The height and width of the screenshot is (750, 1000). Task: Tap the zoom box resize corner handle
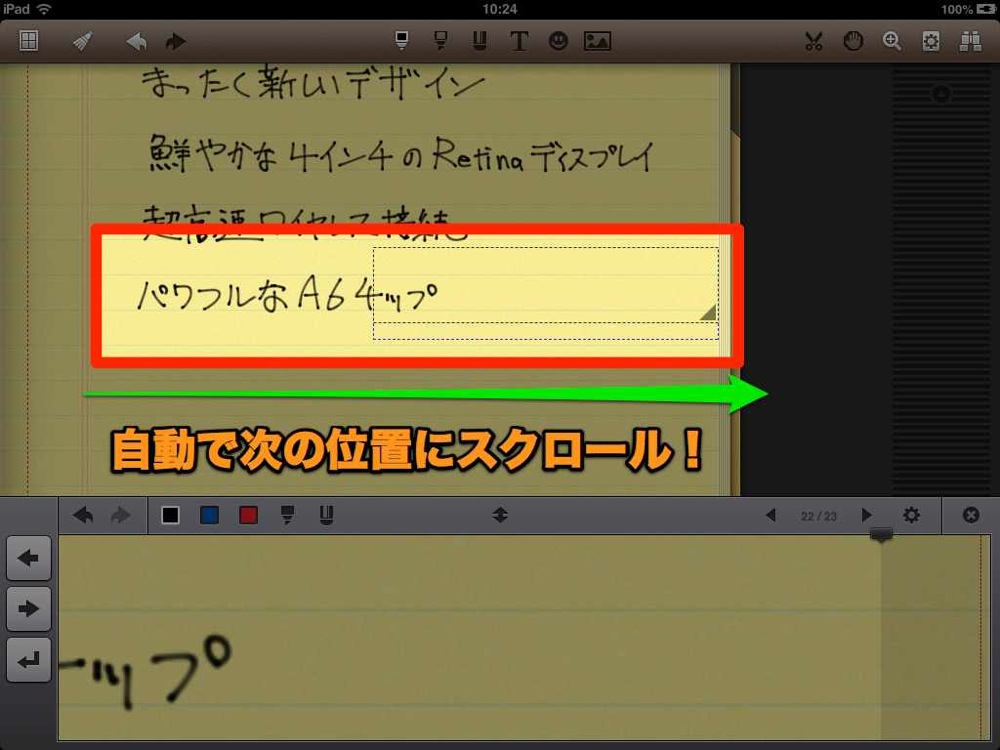coord(708,312)
